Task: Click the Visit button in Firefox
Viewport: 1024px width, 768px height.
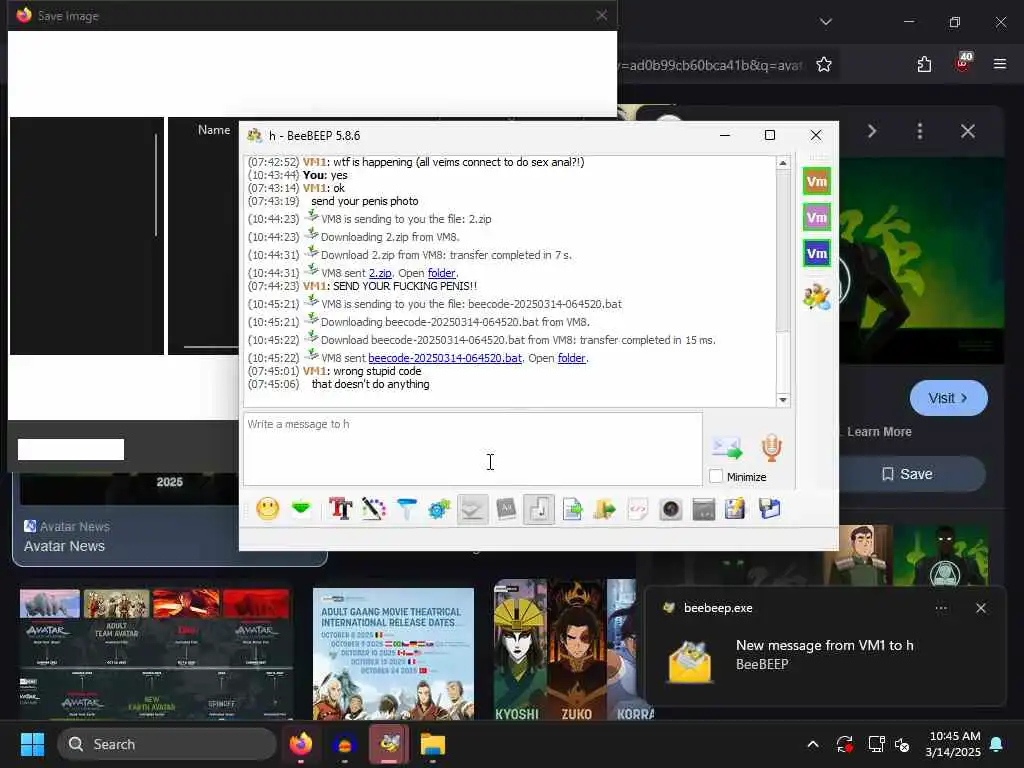Action: click(x=948, y=398)
